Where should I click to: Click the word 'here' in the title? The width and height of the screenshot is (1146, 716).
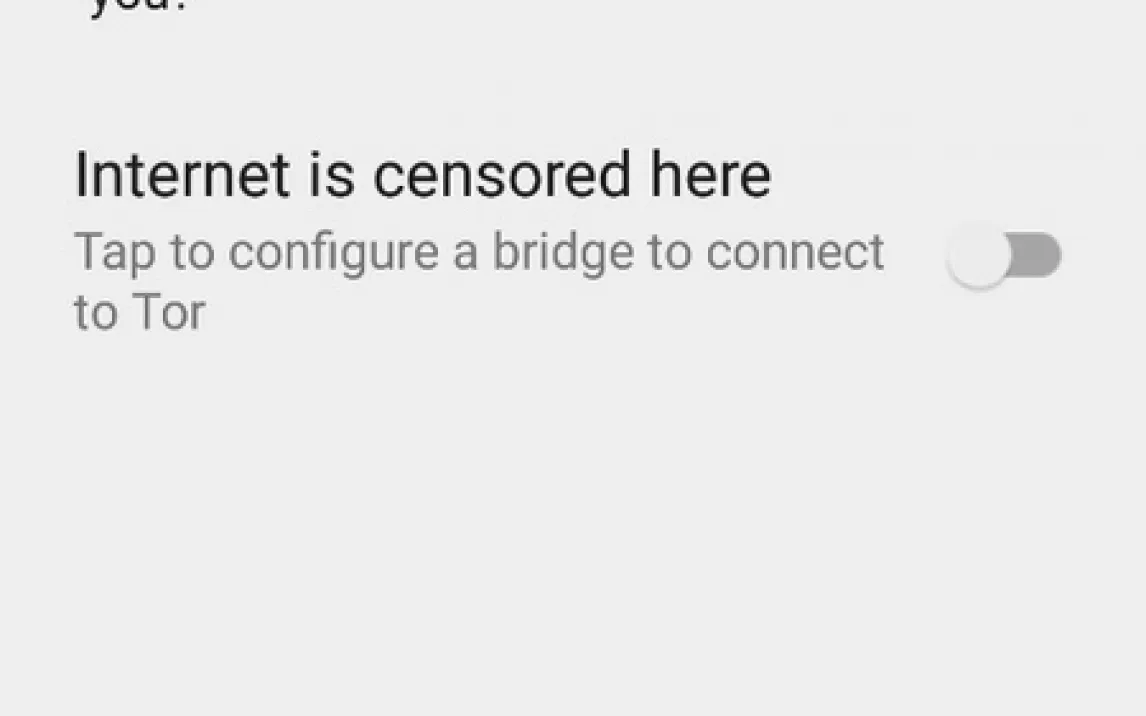tap(710, 175)
